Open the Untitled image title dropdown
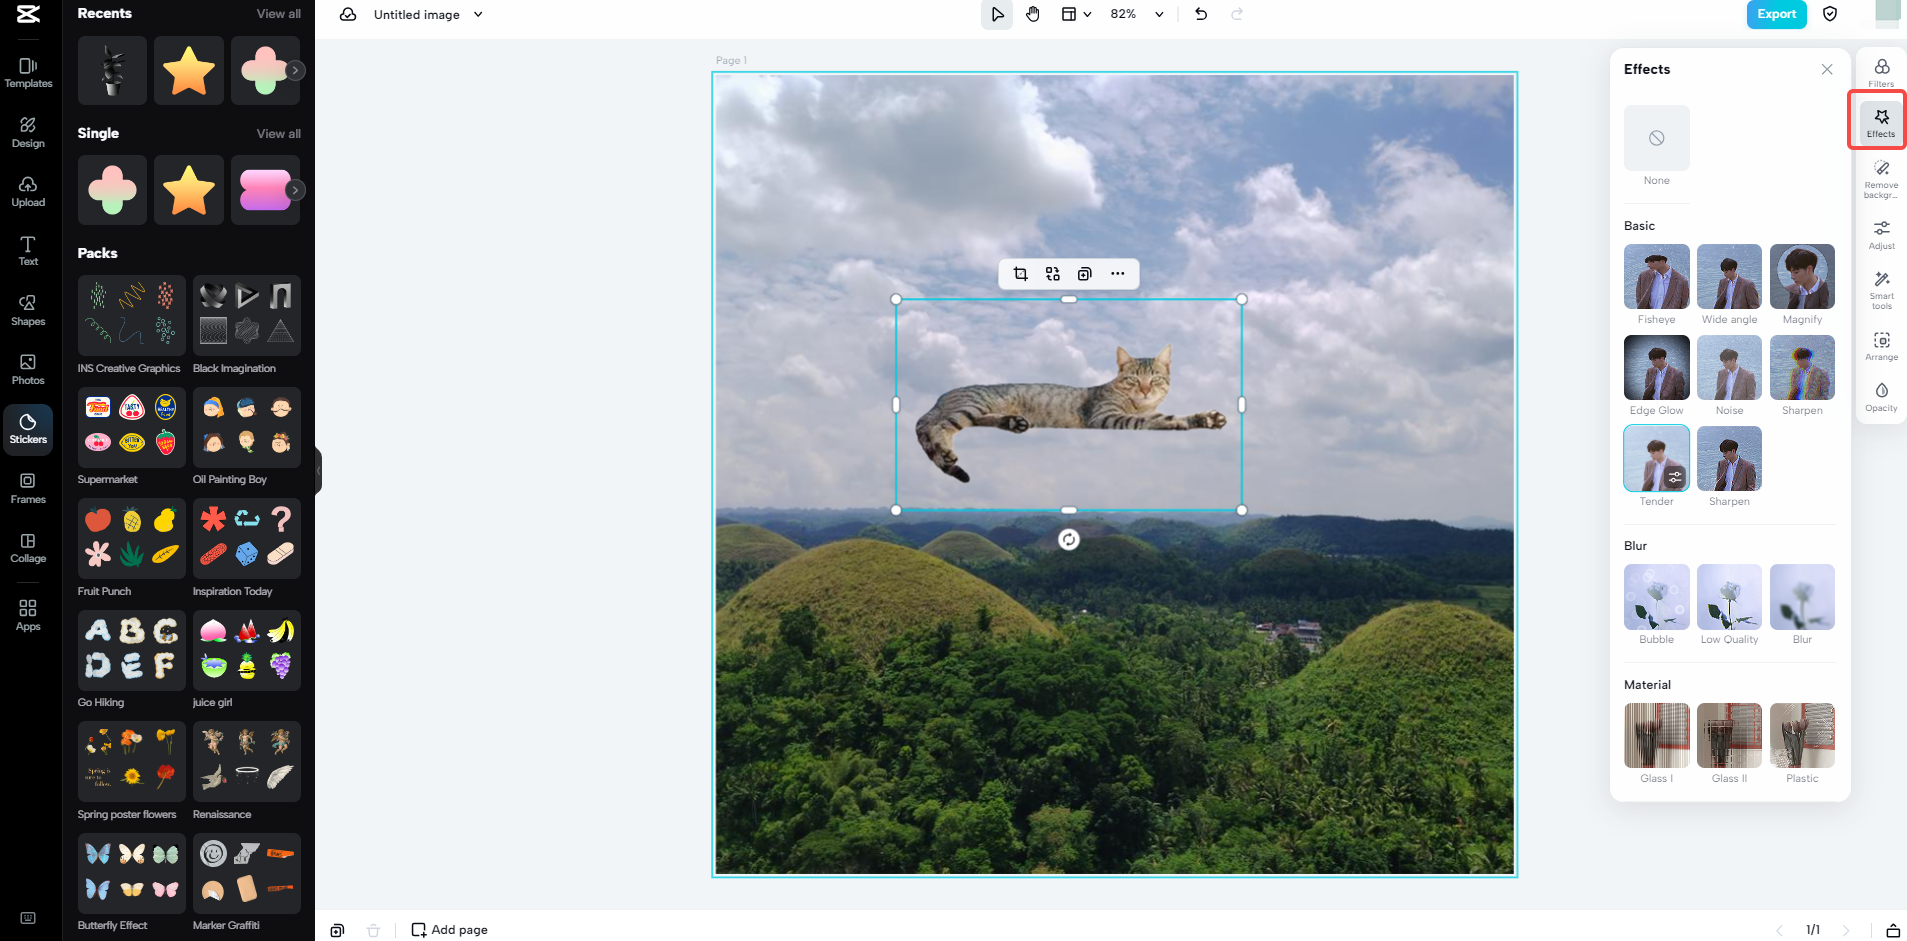 point(428,15)
